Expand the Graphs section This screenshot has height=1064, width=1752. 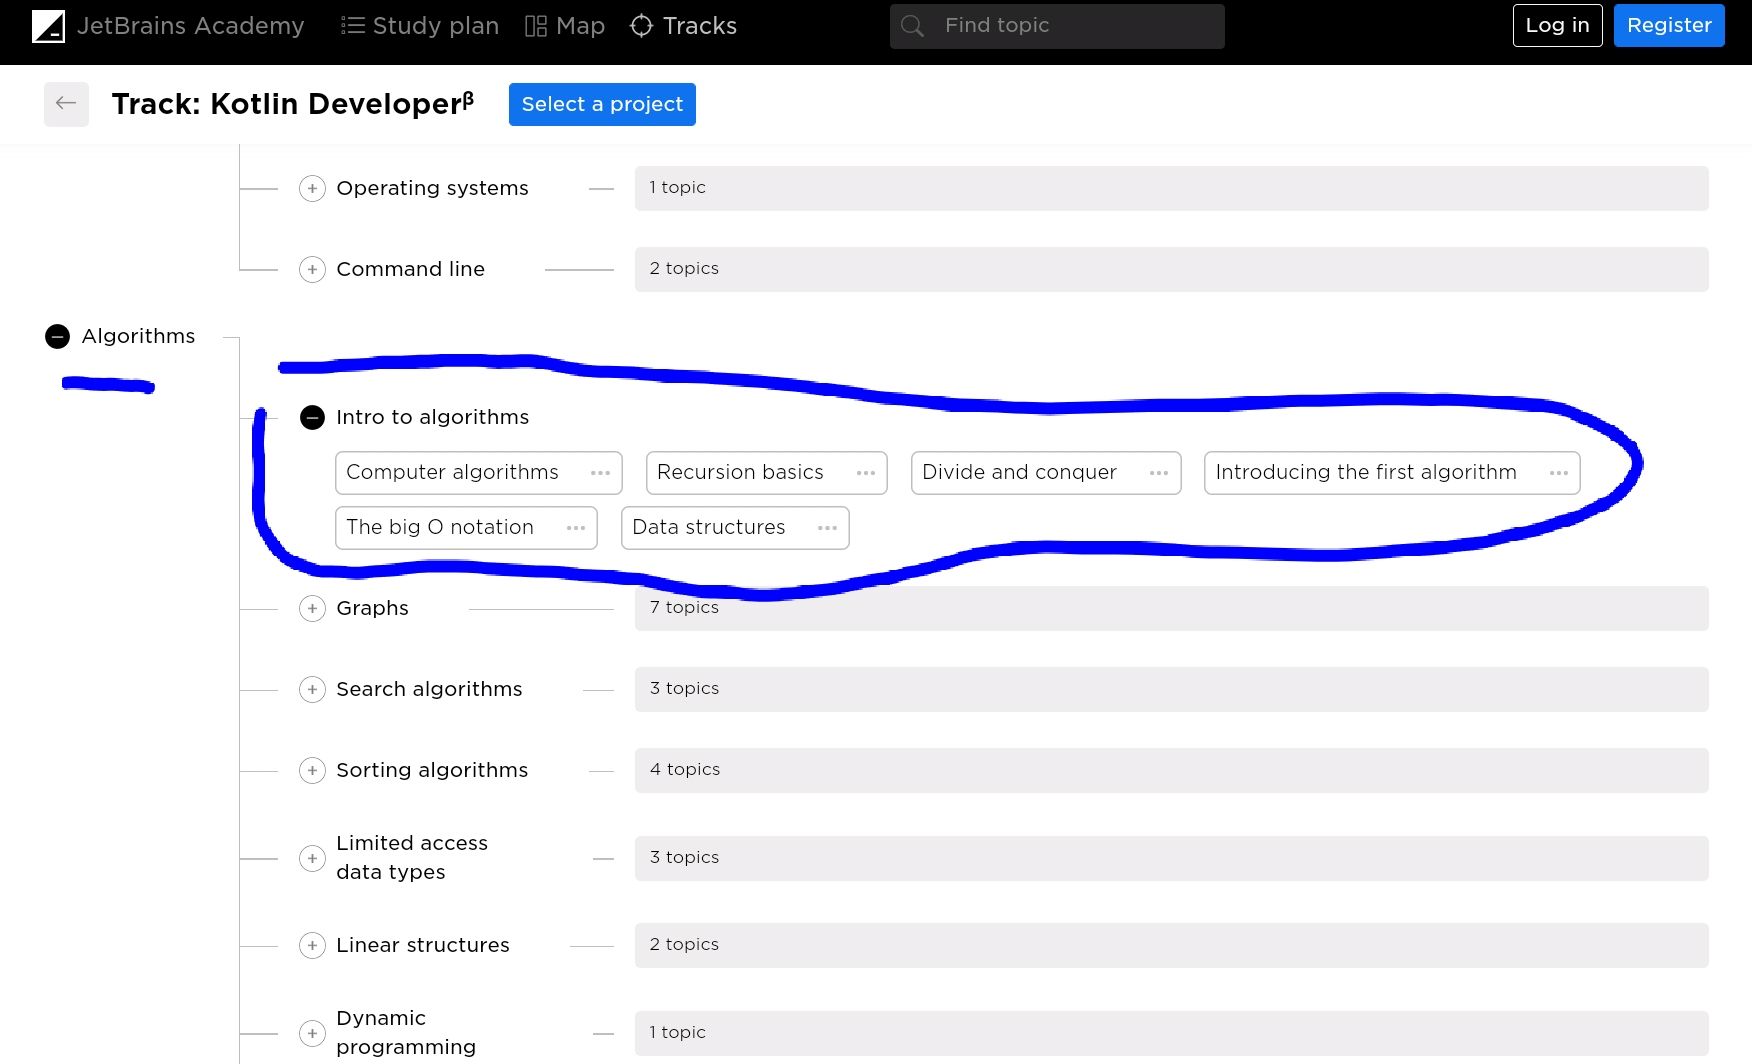coord(312,609)
